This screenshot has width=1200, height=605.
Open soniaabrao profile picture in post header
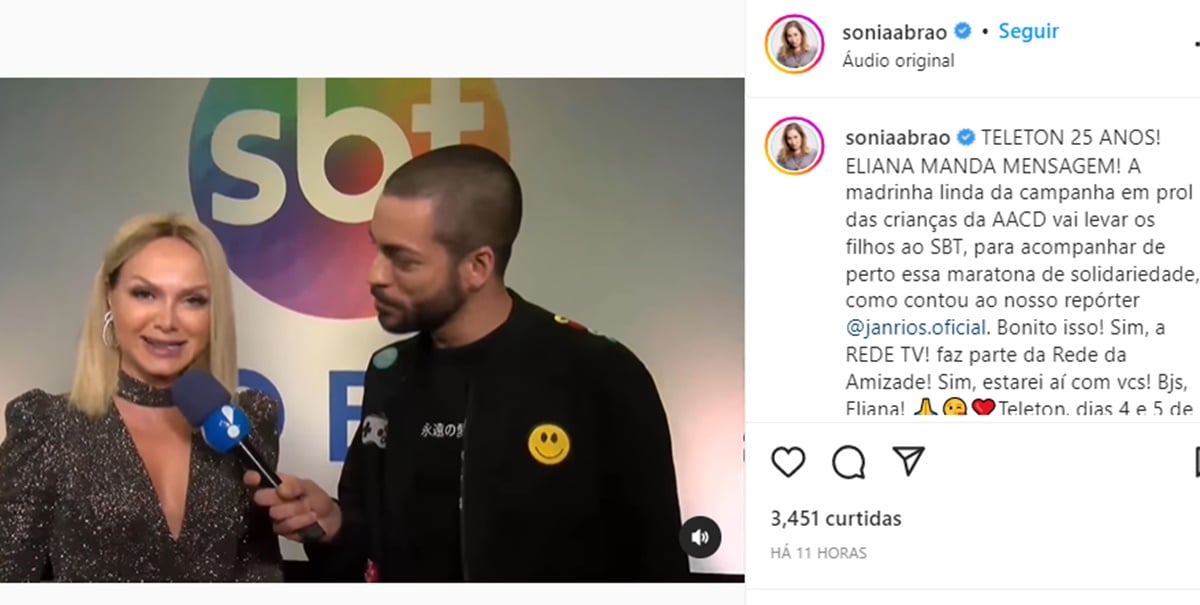(795, 44)
